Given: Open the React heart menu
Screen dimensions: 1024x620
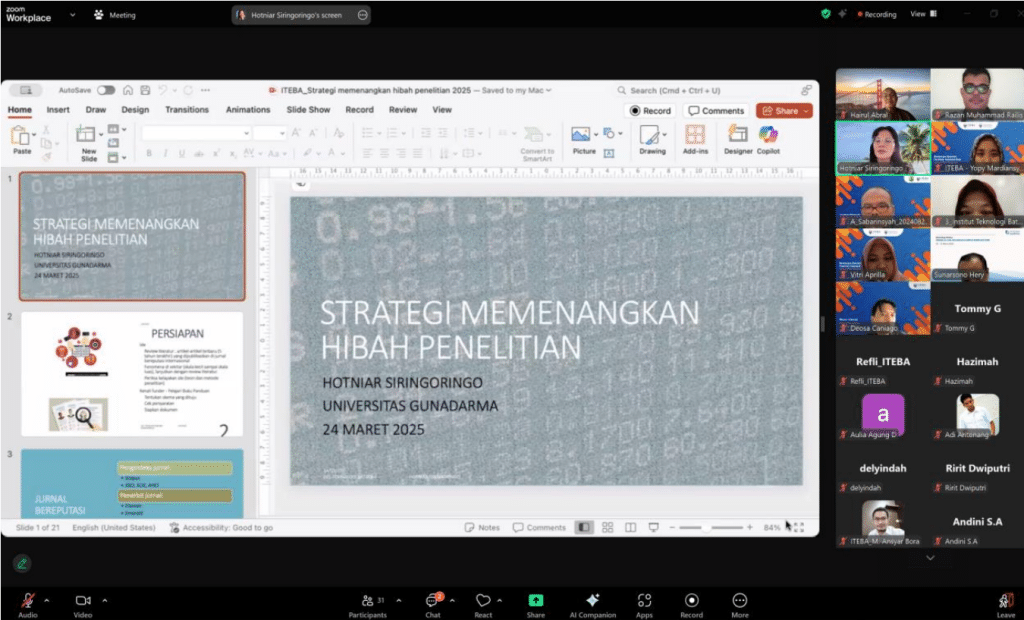Looking at the screenshot, I should [483, 605].
